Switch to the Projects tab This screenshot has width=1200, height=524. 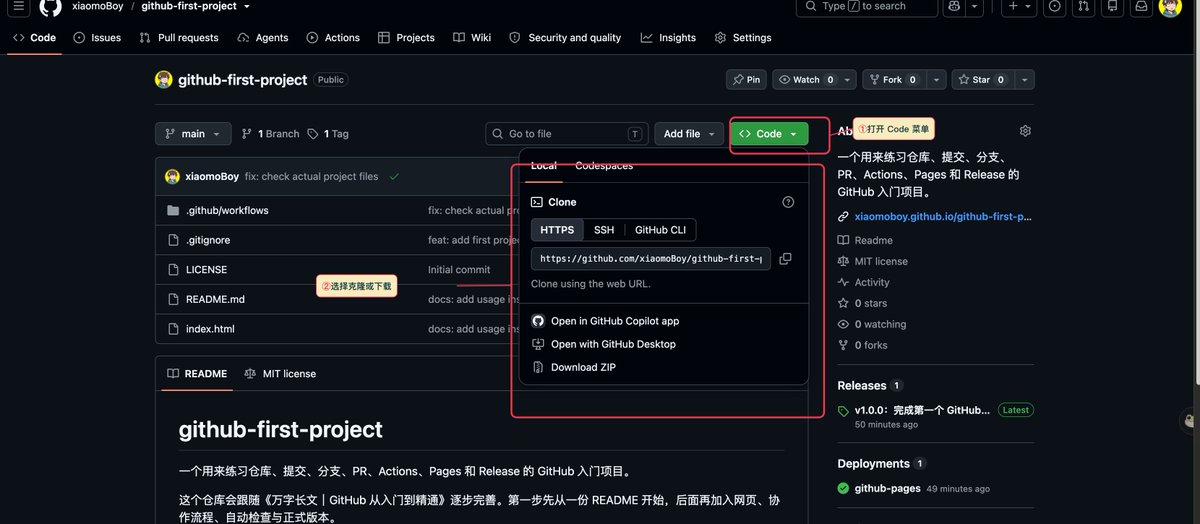(x=406, y=38)
